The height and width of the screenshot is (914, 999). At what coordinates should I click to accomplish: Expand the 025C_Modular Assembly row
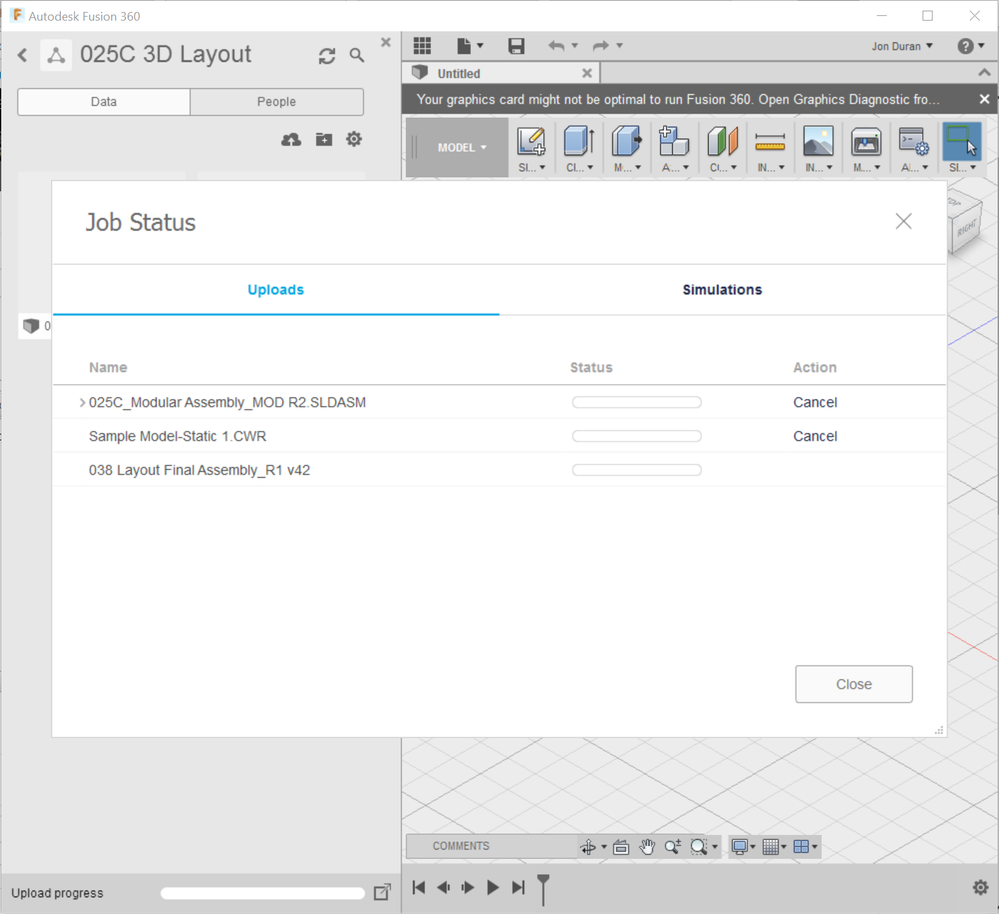[x=82, y=403]
